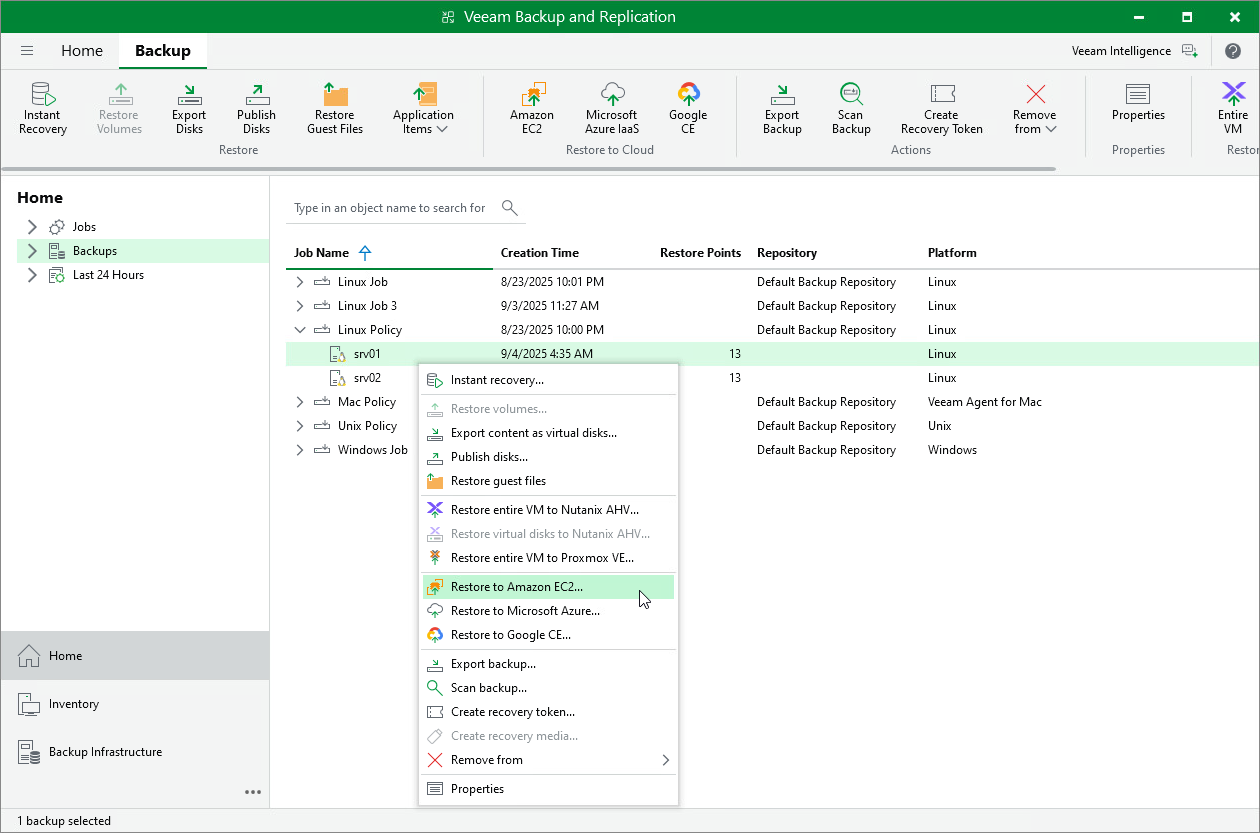The width and height of the screenshot is (1260, 833).
Task: Click the Export Disks ribbon icon
Action: [189, 108]
